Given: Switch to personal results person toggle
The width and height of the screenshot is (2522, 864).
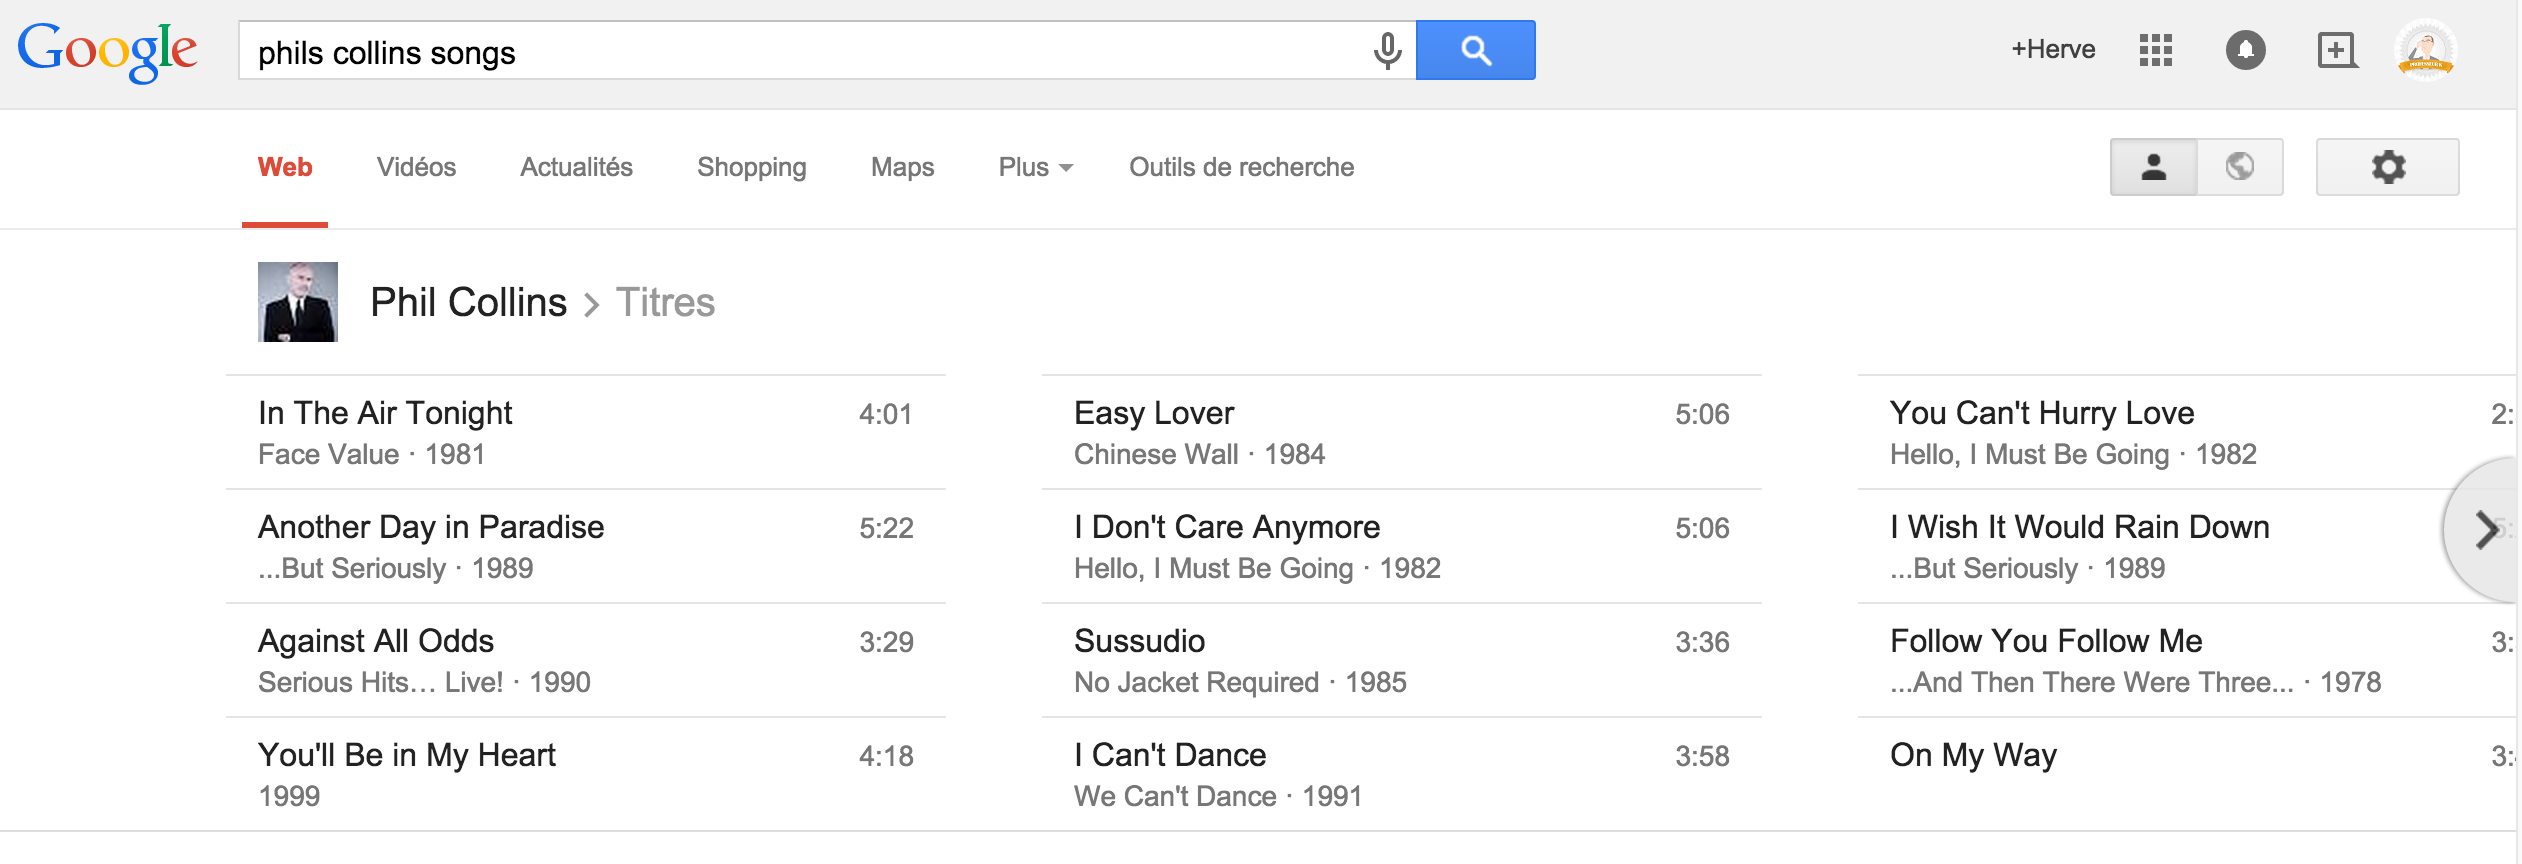Looking at the screenshot, I should click(x=2154, y=167).
